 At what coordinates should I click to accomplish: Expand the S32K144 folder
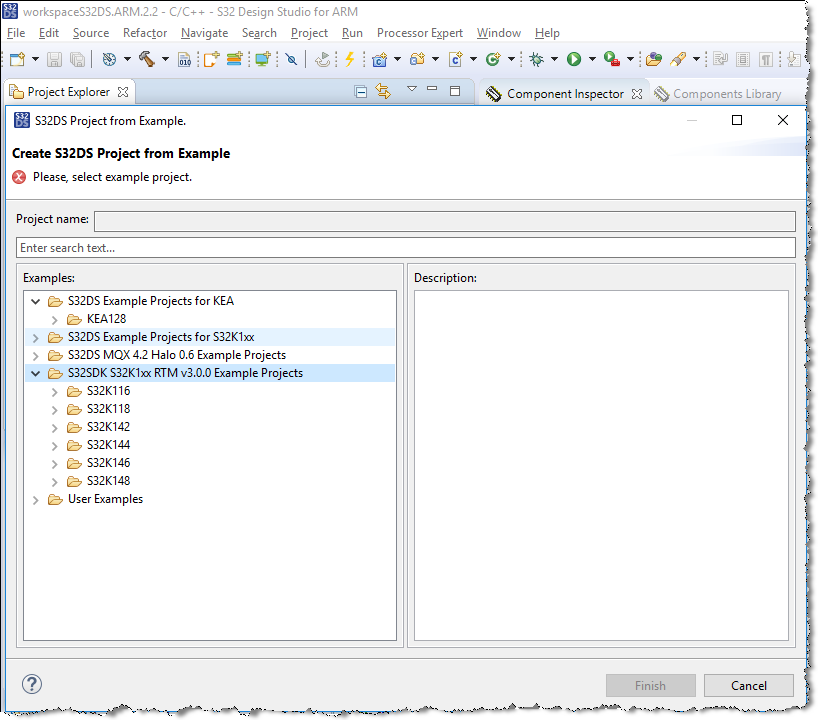point(54,446)
